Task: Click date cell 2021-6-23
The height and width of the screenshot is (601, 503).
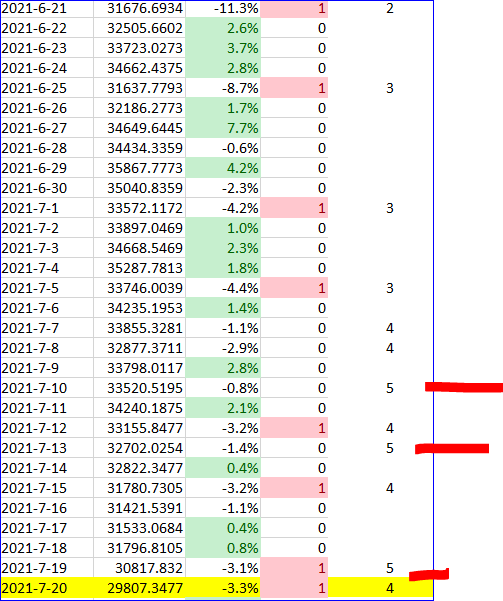Action: [47, 48]
